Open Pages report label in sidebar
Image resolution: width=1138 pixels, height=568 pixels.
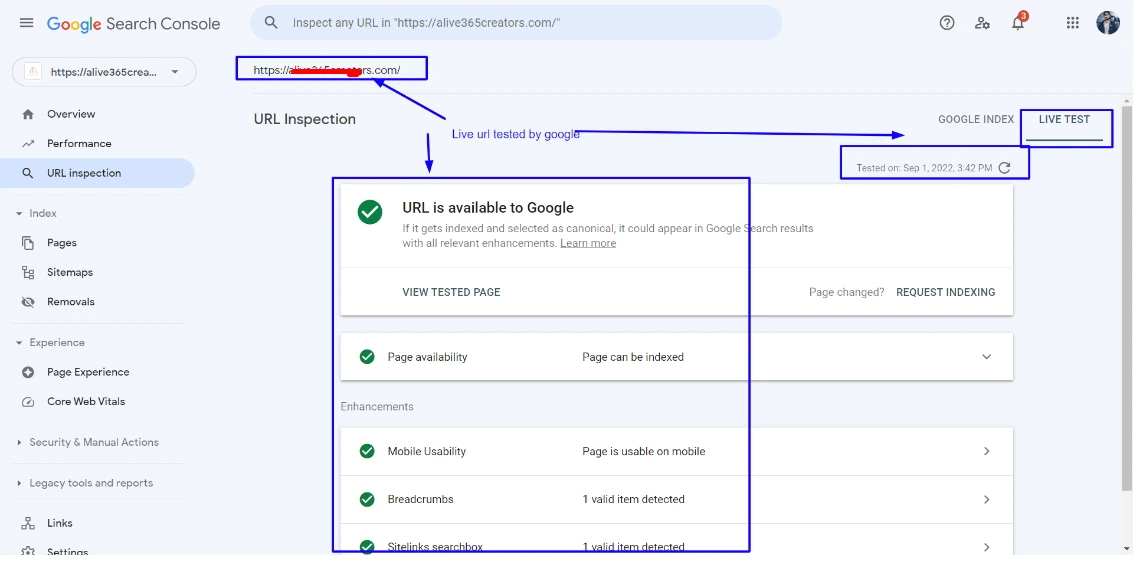[62, 243]
